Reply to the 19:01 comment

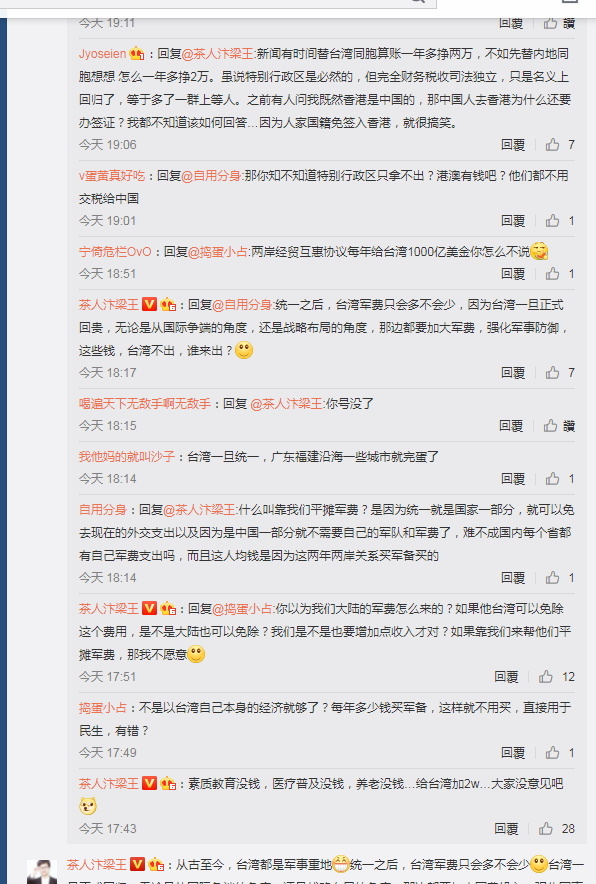tap(513, 220)
